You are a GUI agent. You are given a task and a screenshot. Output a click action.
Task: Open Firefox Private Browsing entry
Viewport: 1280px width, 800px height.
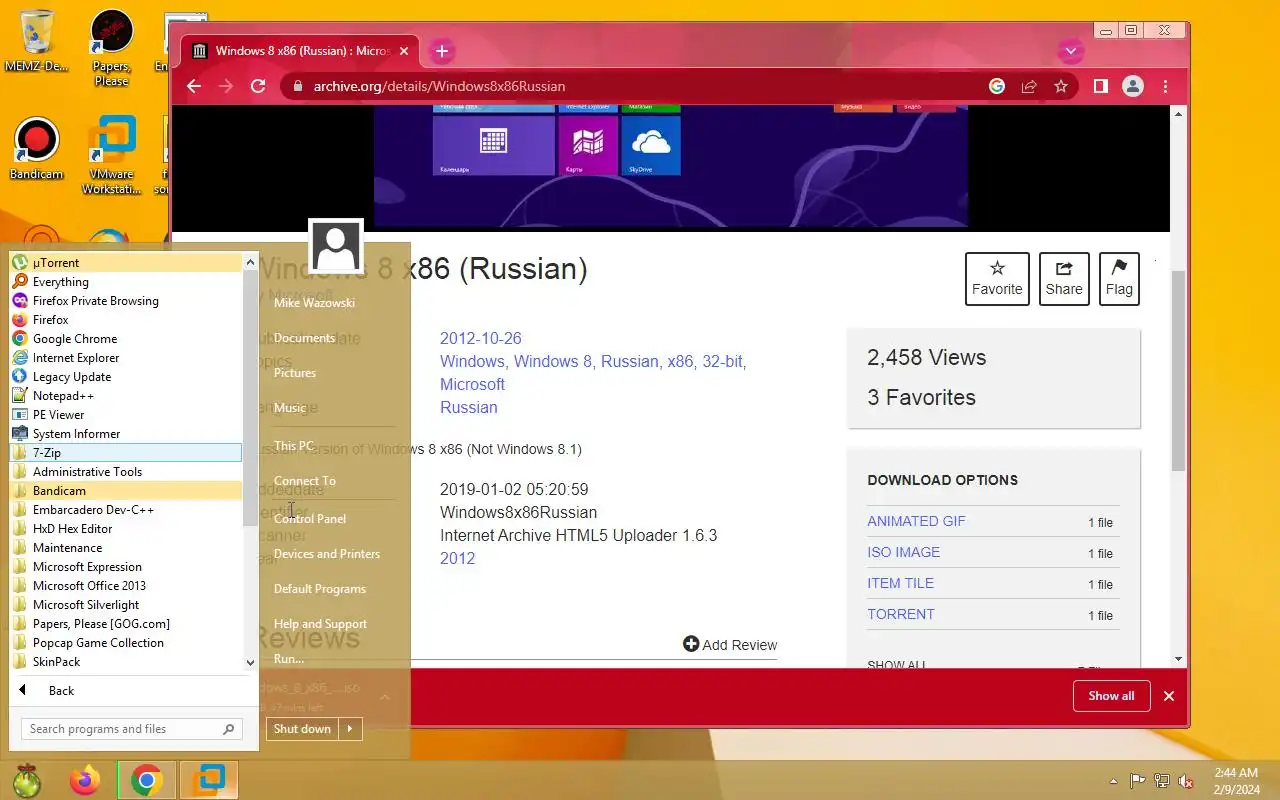coord(126,301)
